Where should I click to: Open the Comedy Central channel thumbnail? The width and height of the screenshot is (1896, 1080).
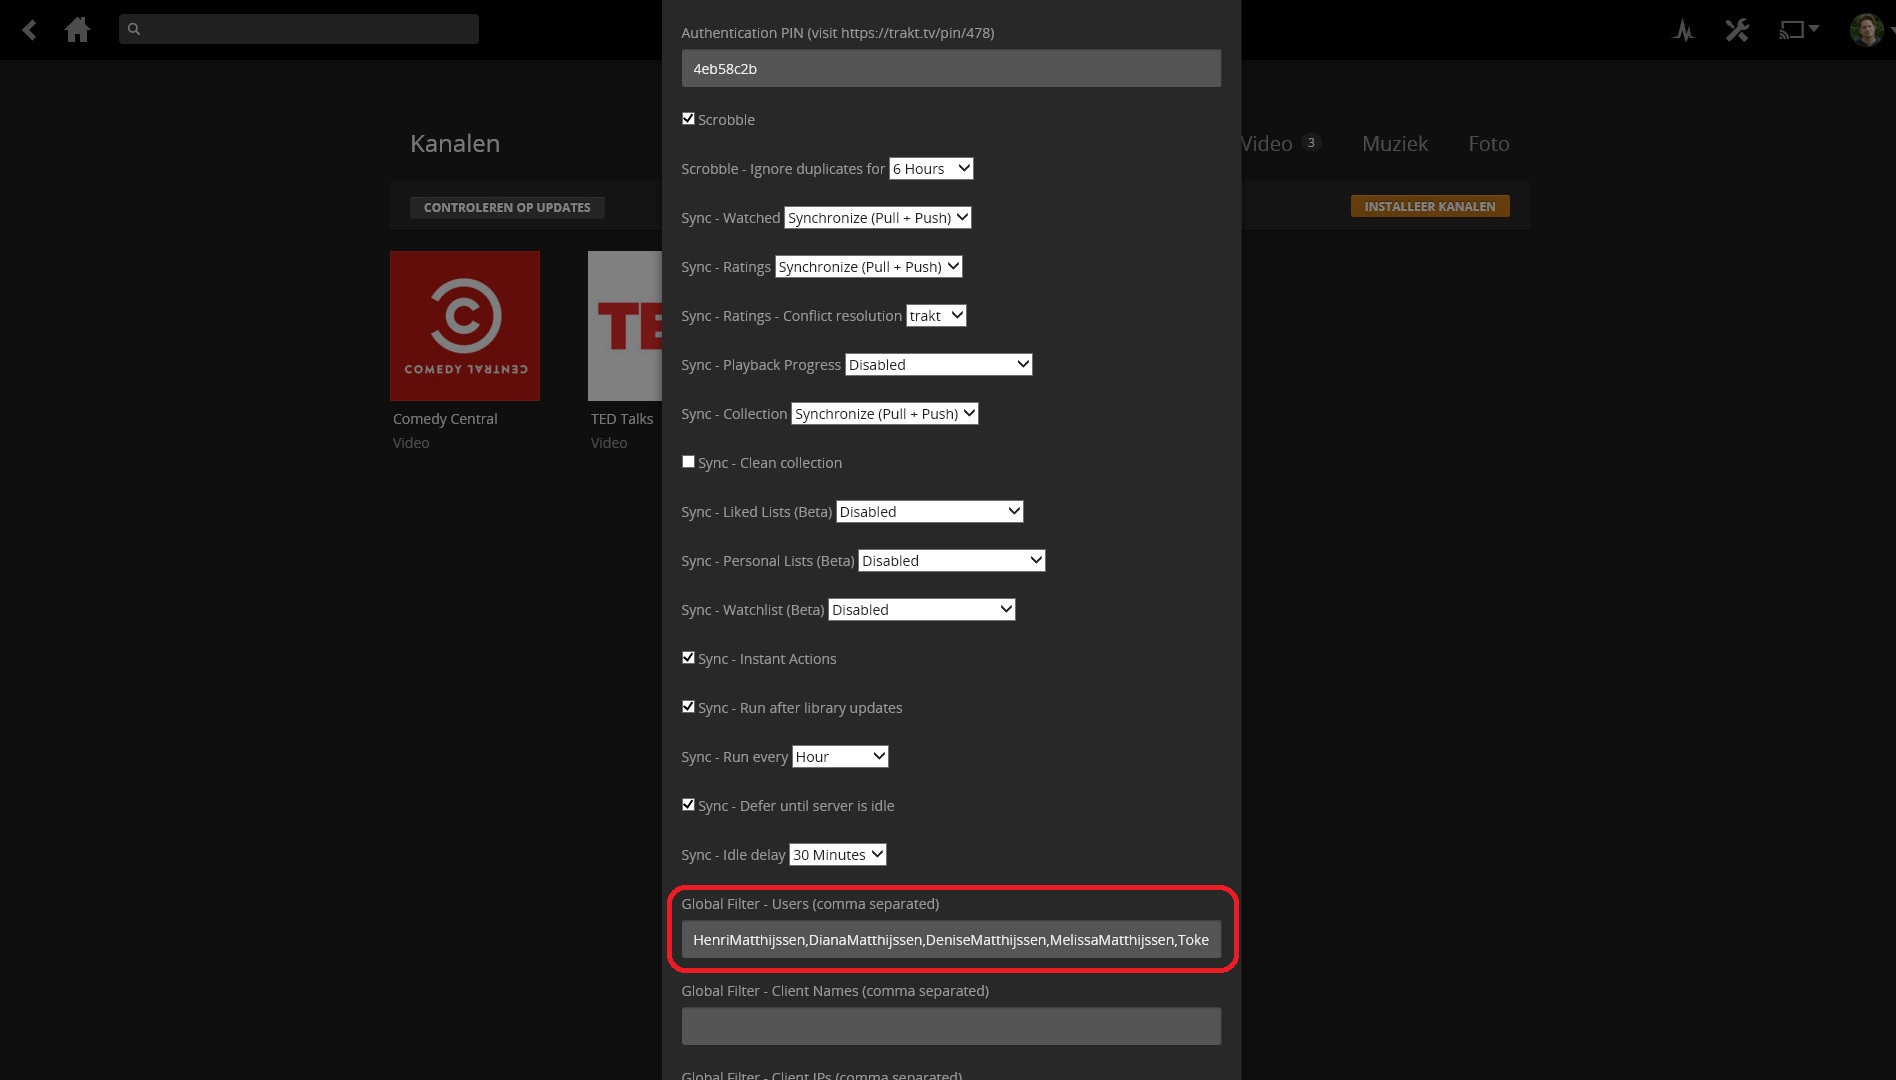coord(465,326)
